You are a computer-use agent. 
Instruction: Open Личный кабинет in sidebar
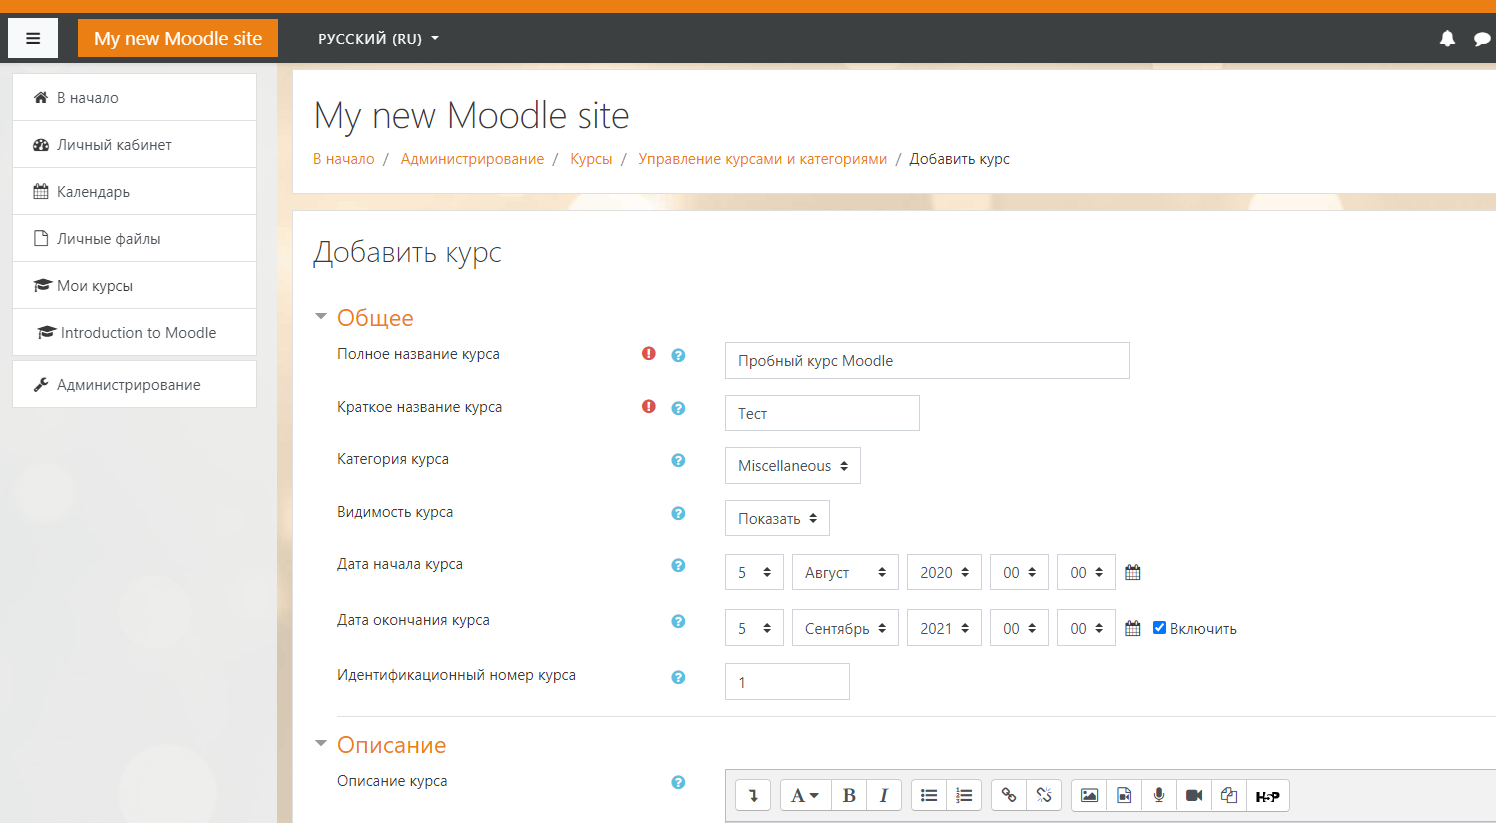click(x=134, y=144)
